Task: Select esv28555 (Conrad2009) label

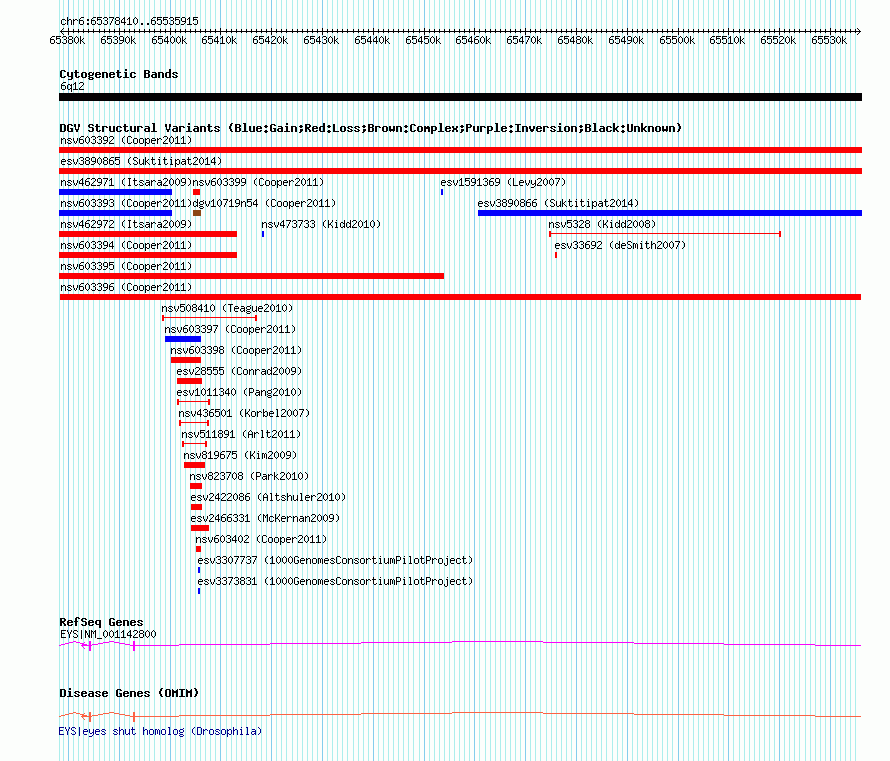Action: (239, 371)
